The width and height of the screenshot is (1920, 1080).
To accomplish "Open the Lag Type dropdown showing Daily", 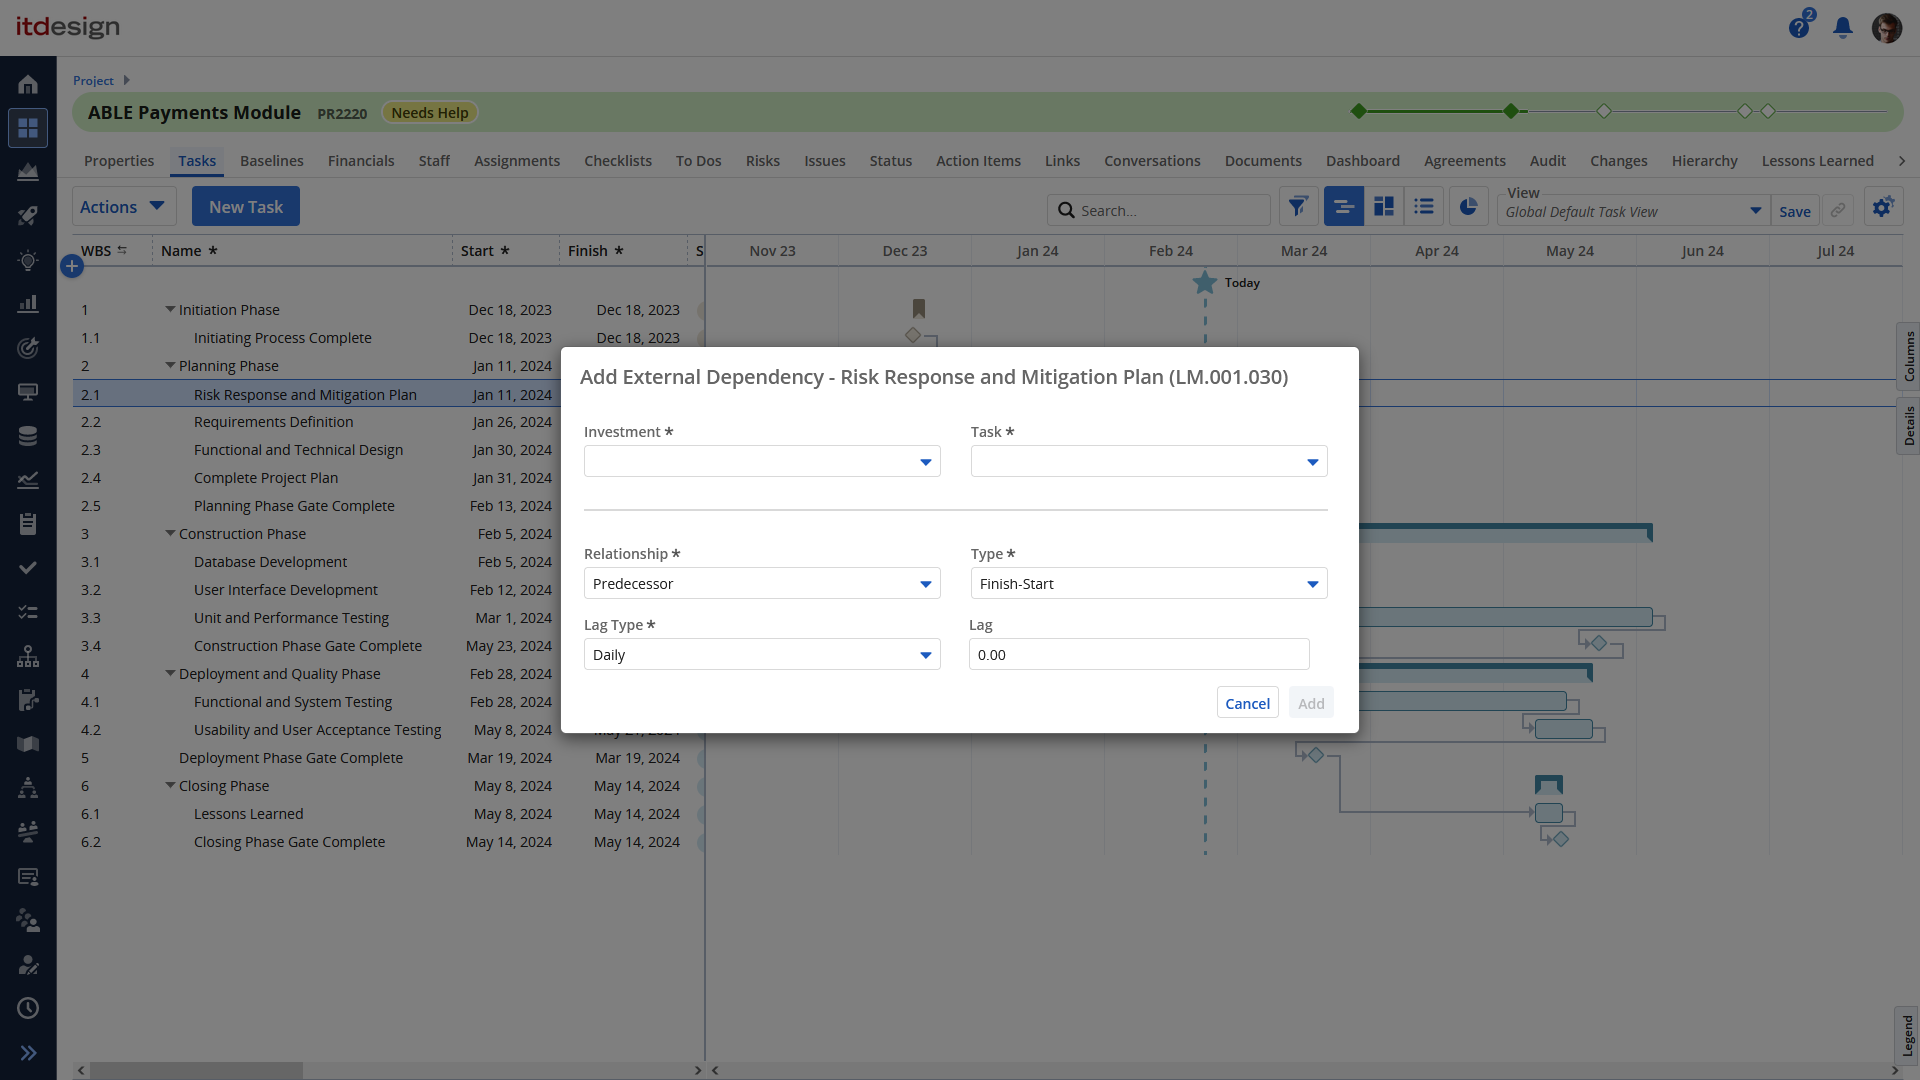I will (x=762, y=654).
